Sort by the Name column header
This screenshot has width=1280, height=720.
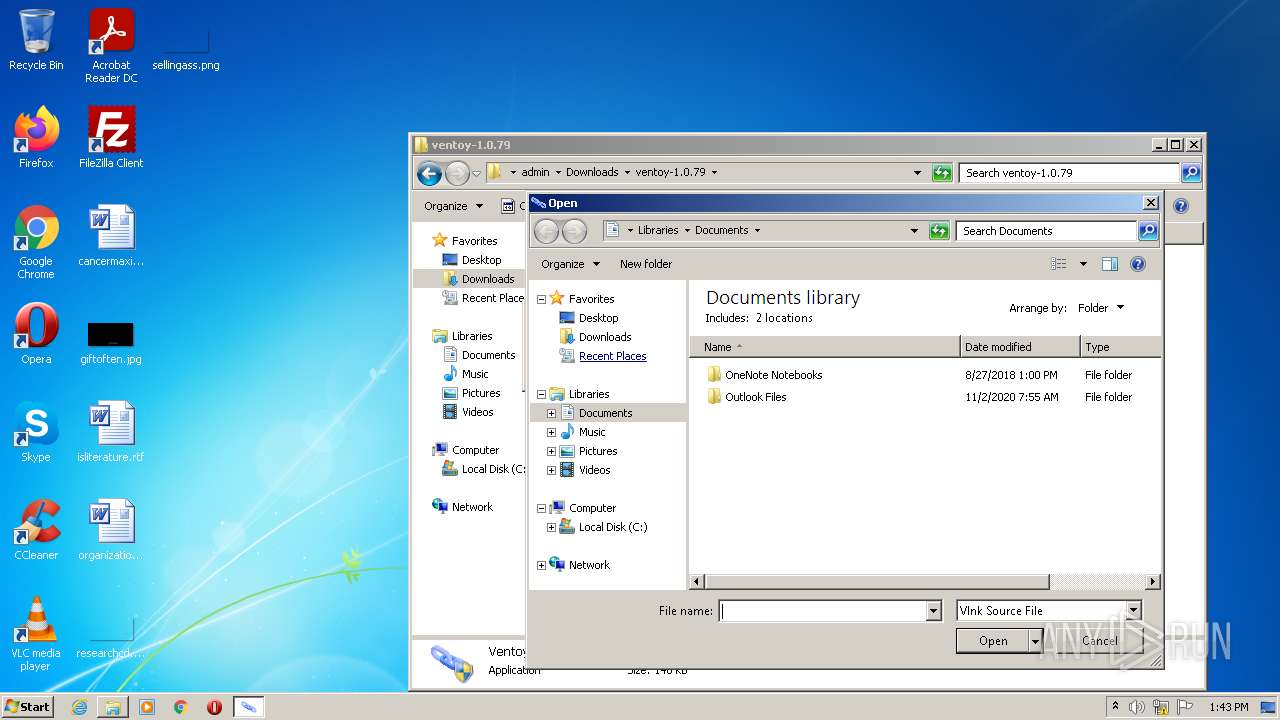(x=824, y=347)
